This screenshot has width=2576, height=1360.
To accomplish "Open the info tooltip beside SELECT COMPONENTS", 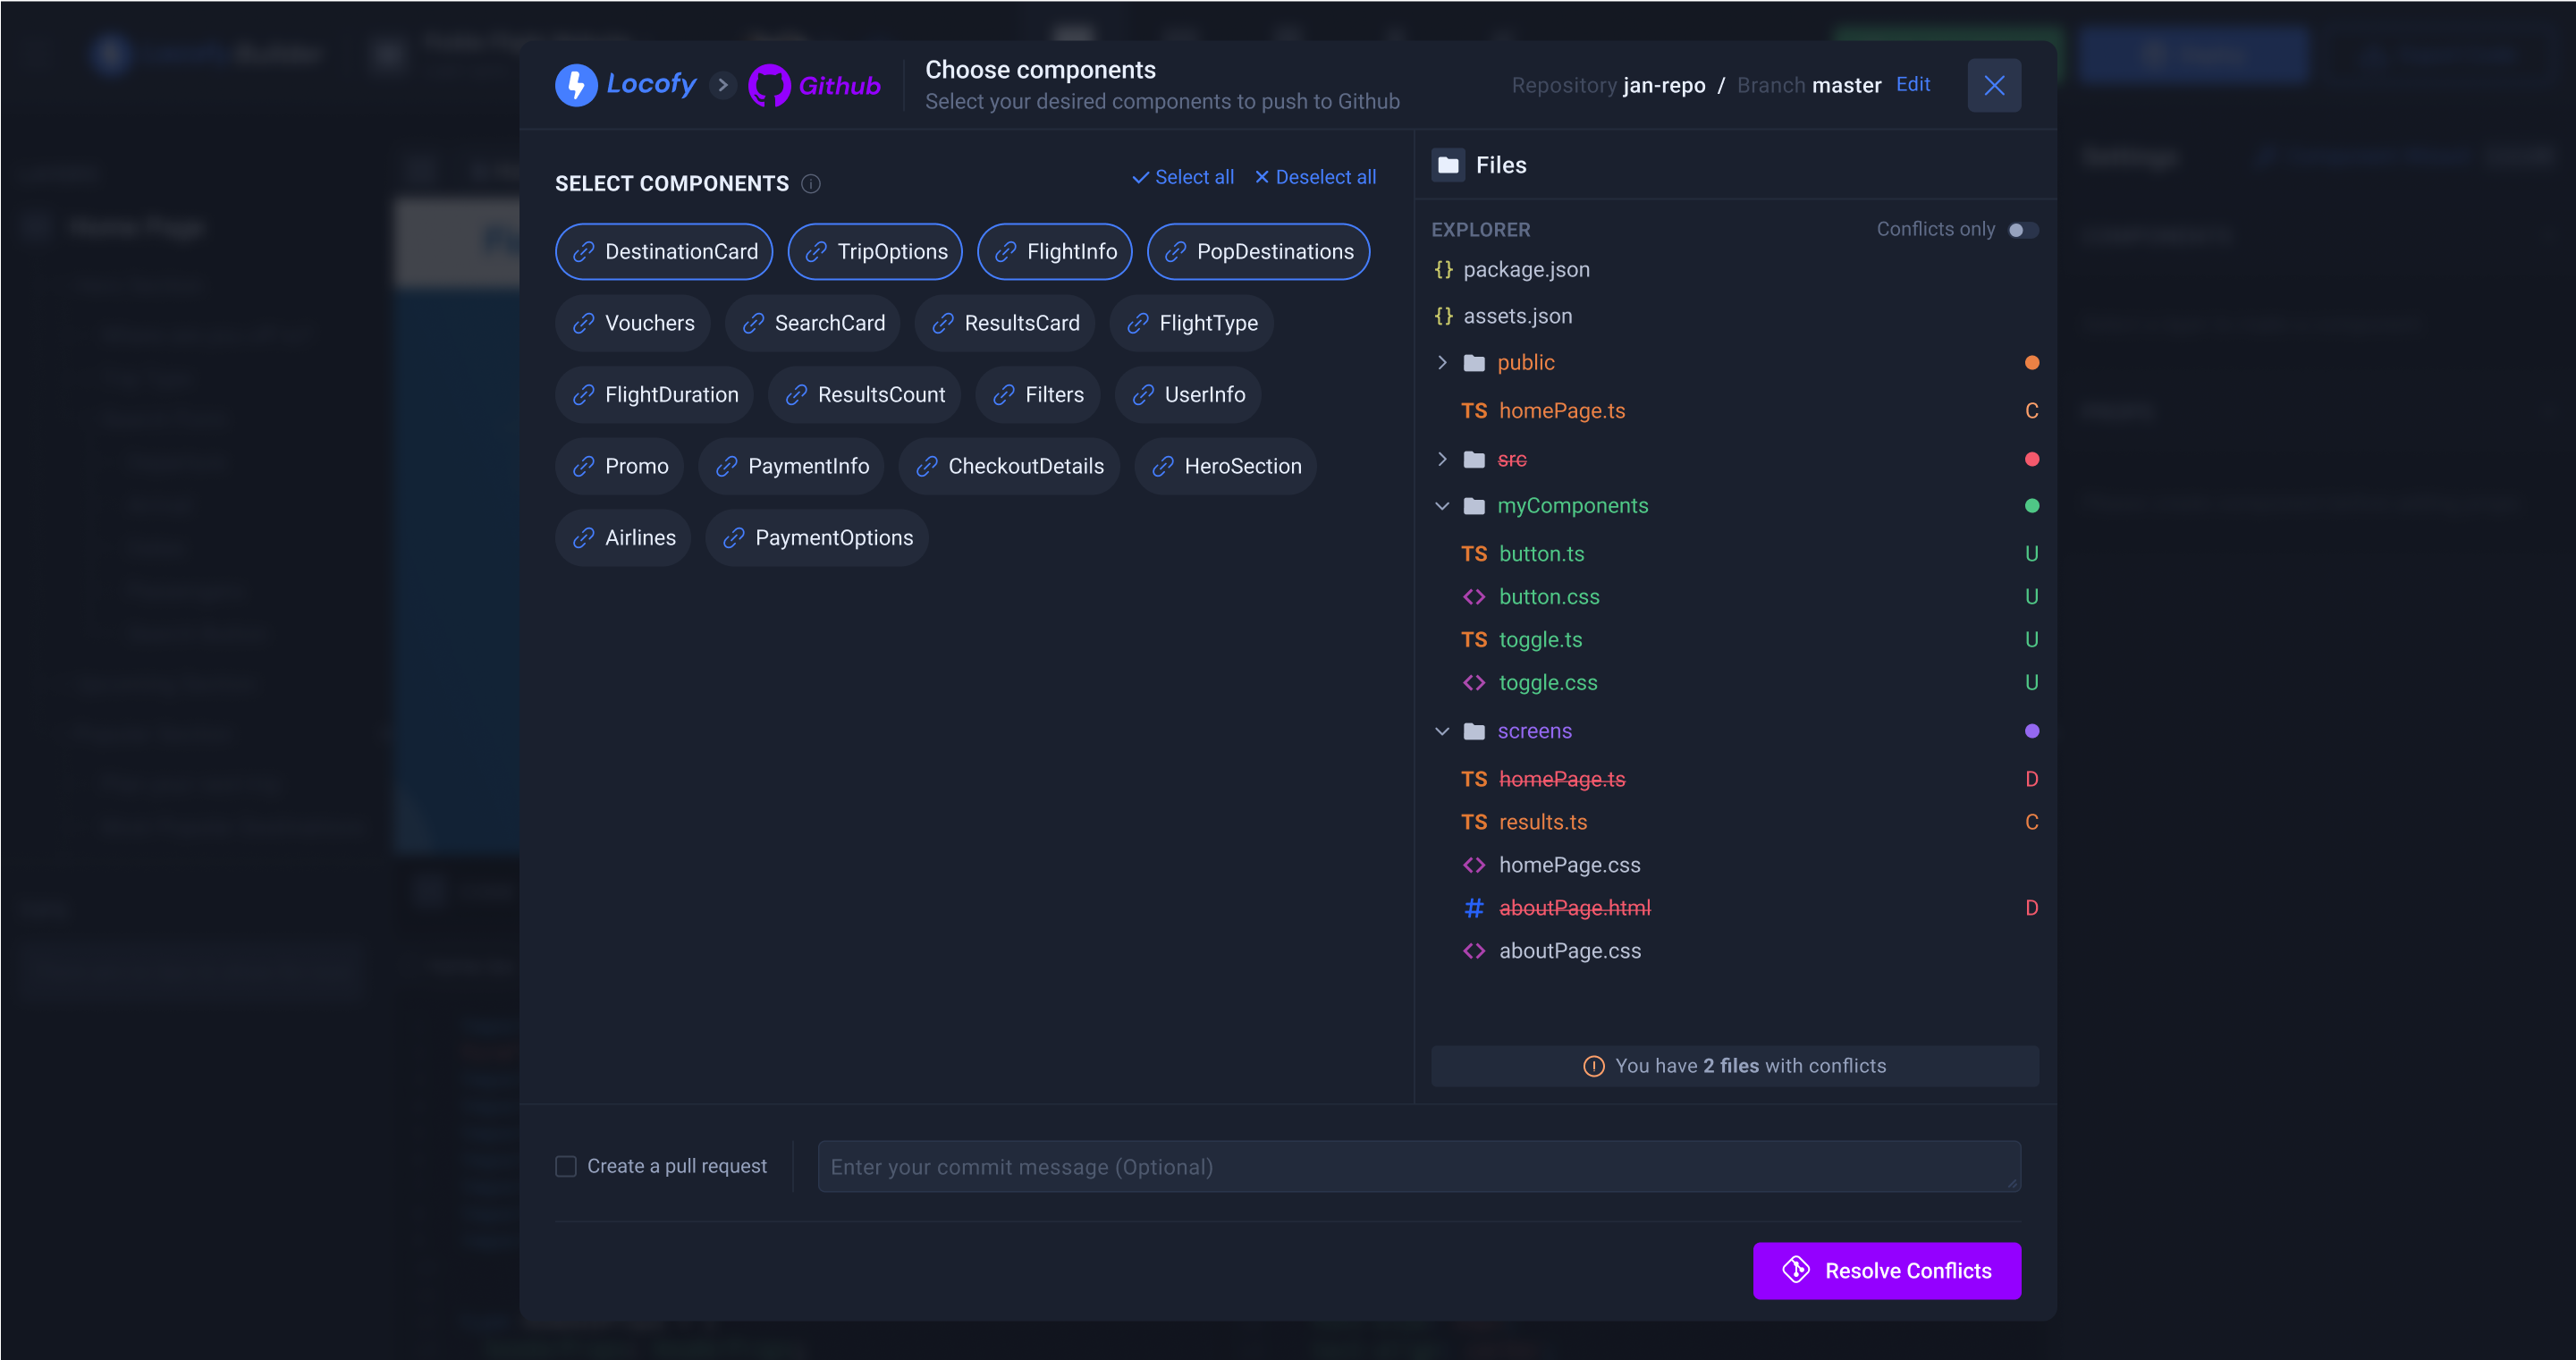I will pyautogui.click(x=811, y=183).
